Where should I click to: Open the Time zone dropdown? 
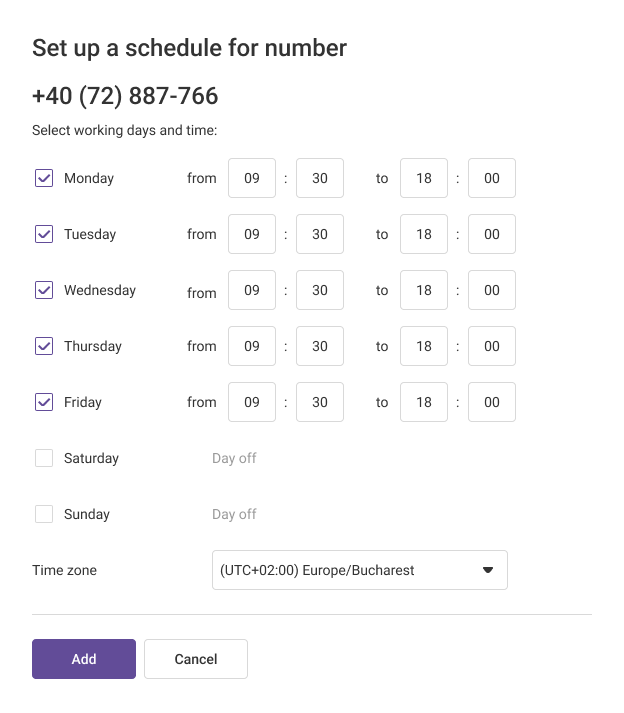pos(359,570)
